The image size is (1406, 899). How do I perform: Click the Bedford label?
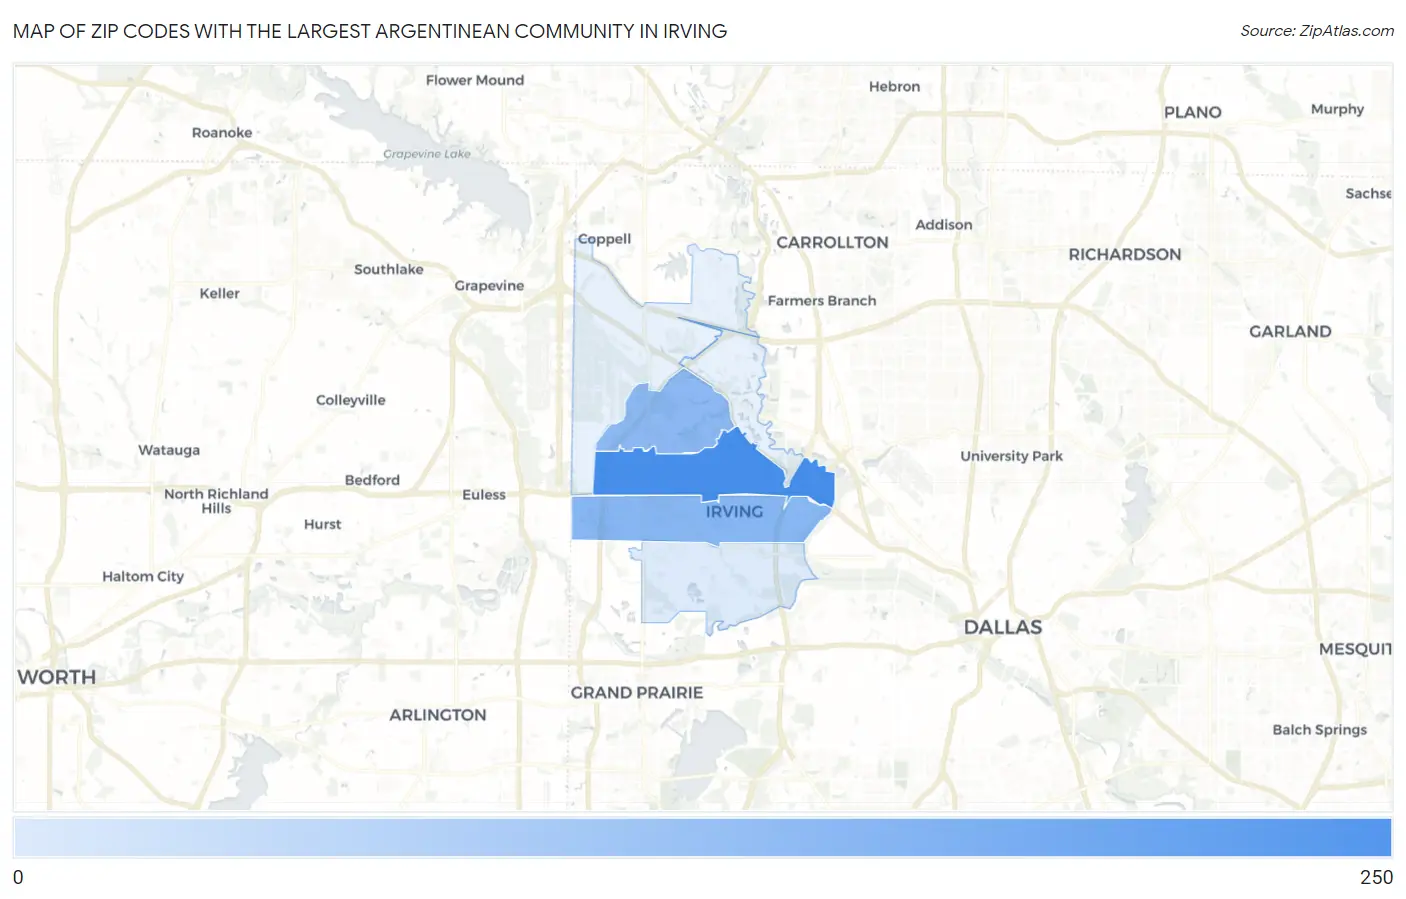372,480
